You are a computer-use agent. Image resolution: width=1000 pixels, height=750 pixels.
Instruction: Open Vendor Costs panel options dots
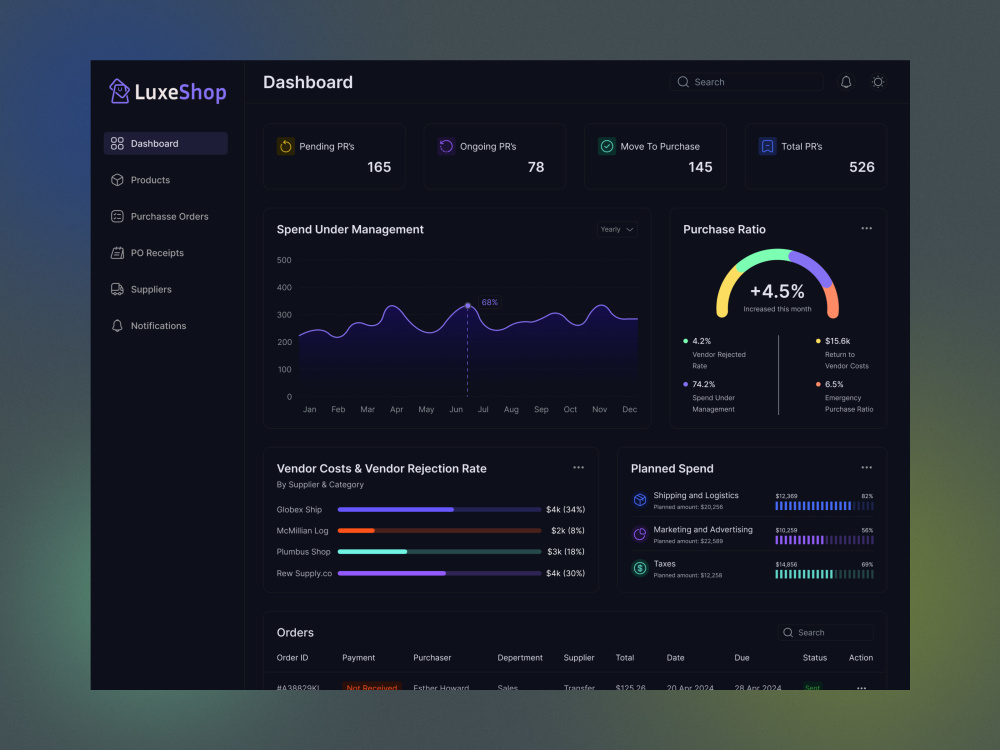(x=578, y=467)
